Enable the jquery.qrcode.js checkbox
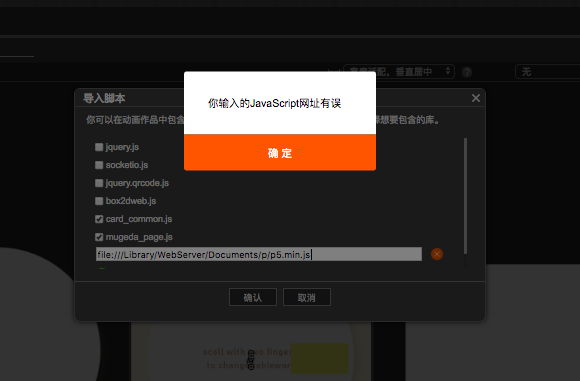Viewport: 580px width, 381px height. click(x=99, y=183)
